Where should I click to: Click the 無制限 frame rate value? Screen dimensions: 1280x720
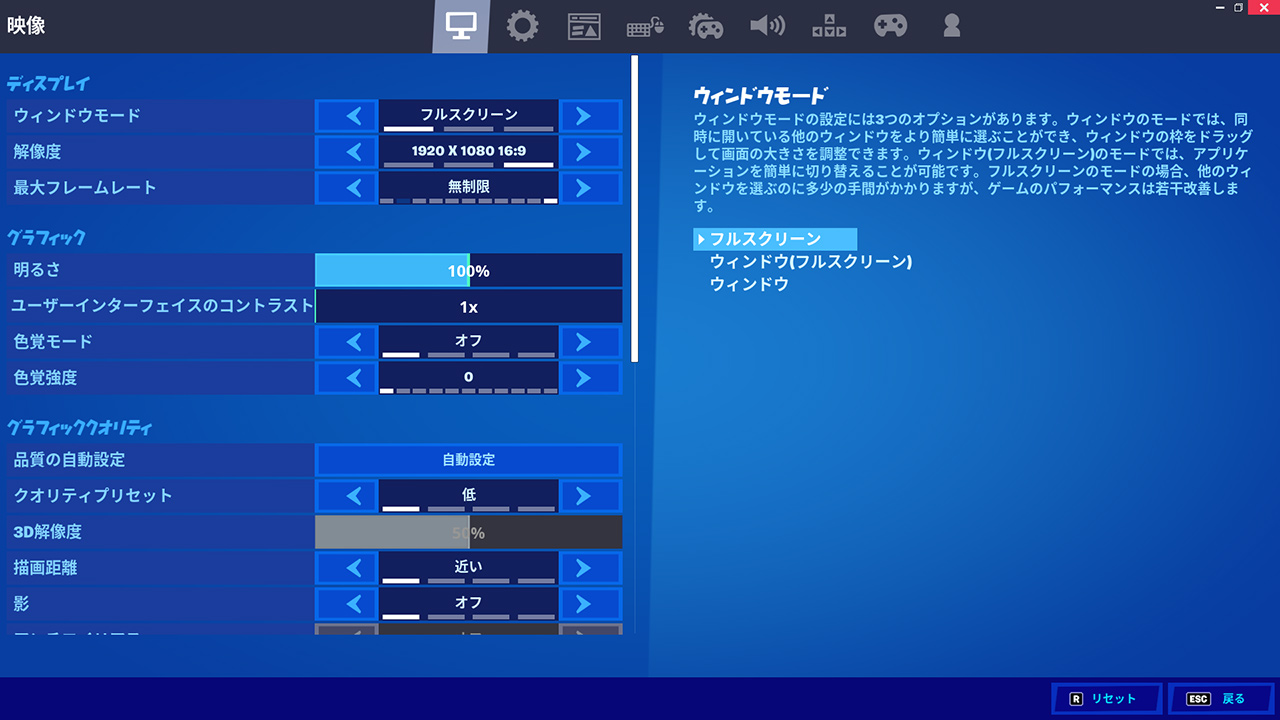click(469, 186)
